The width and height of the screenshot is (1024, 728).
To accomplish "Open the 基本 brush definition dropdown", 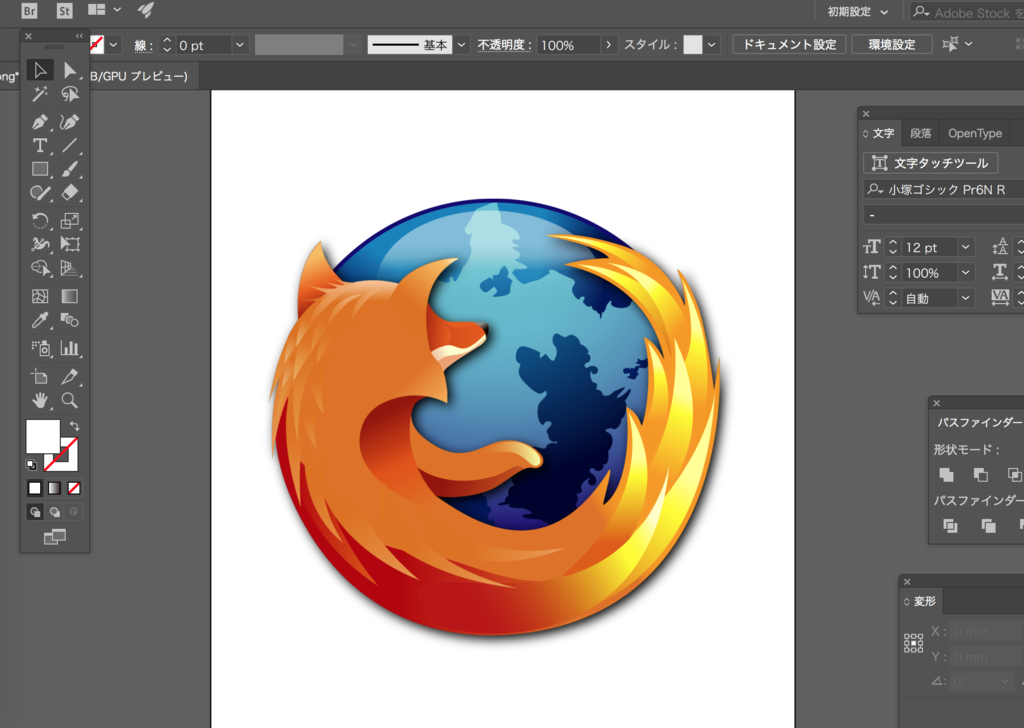I will point(461,45).
